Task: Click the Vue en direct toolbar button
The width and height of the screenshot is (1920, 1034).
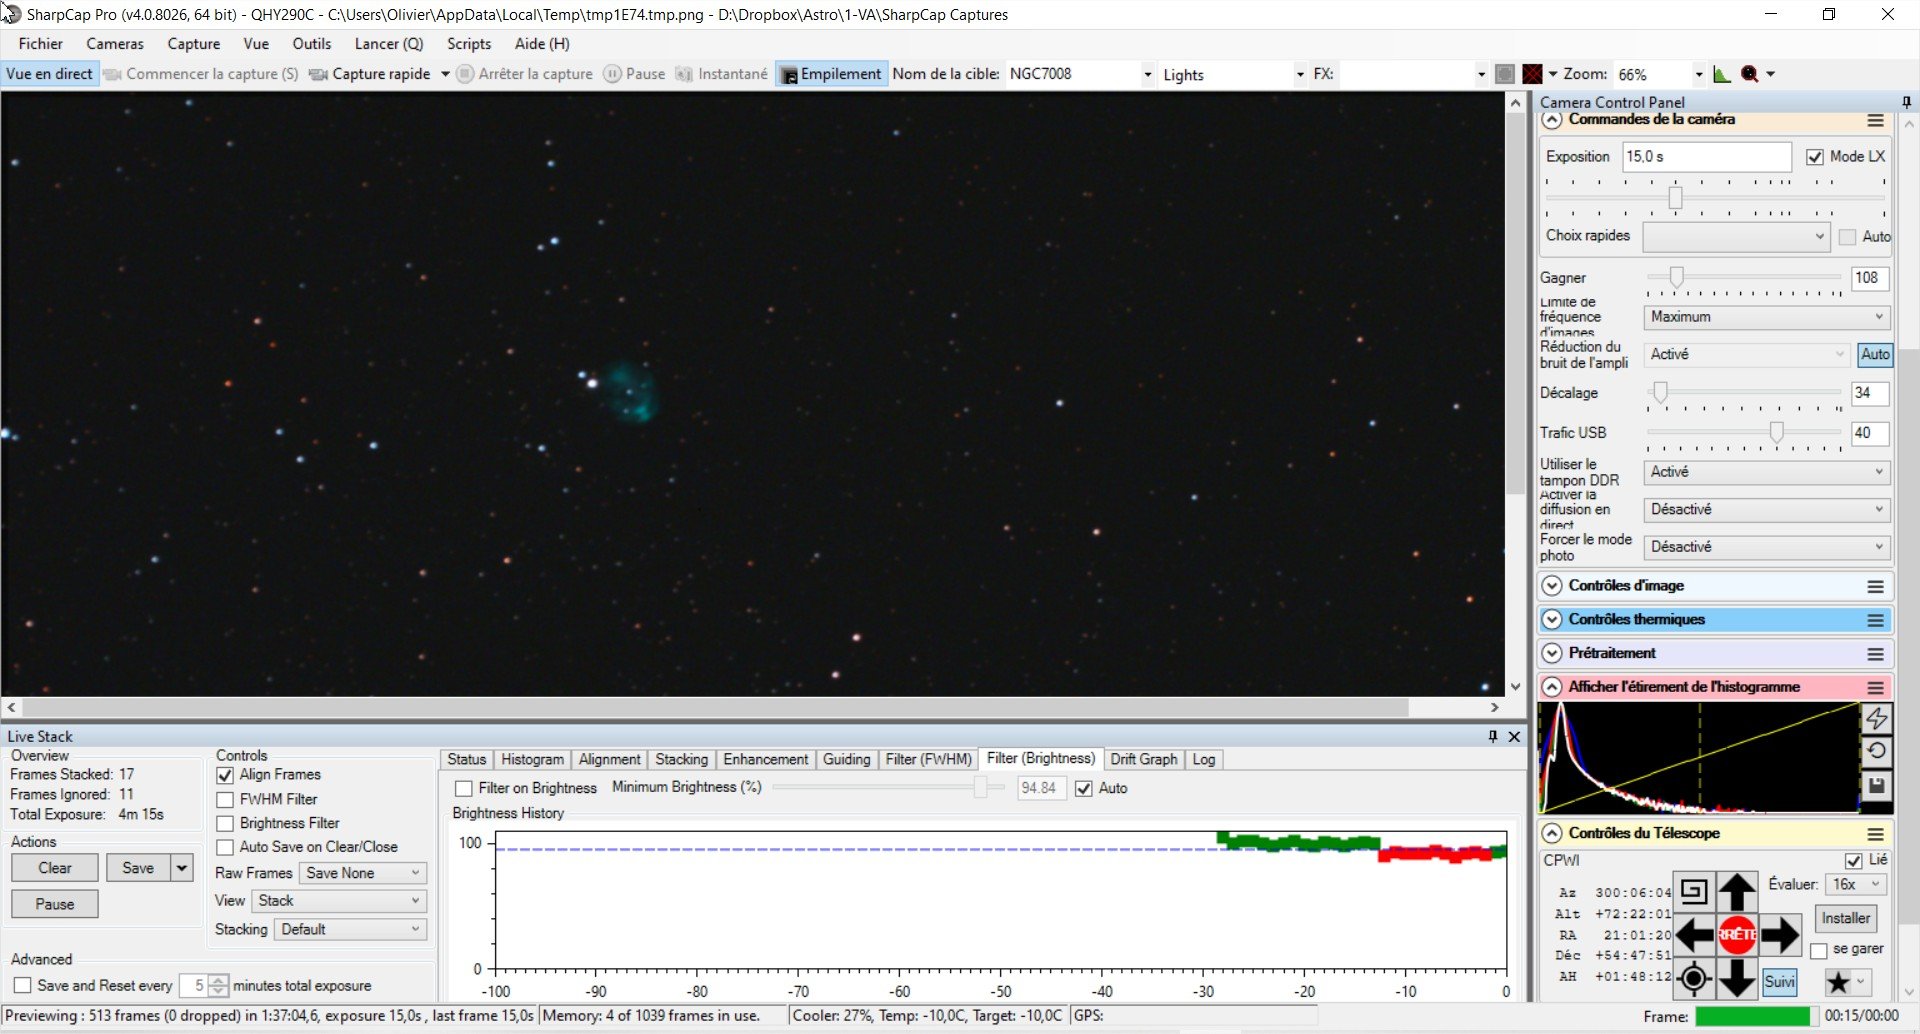Action: pyautogui.click(x=49, y=74)
